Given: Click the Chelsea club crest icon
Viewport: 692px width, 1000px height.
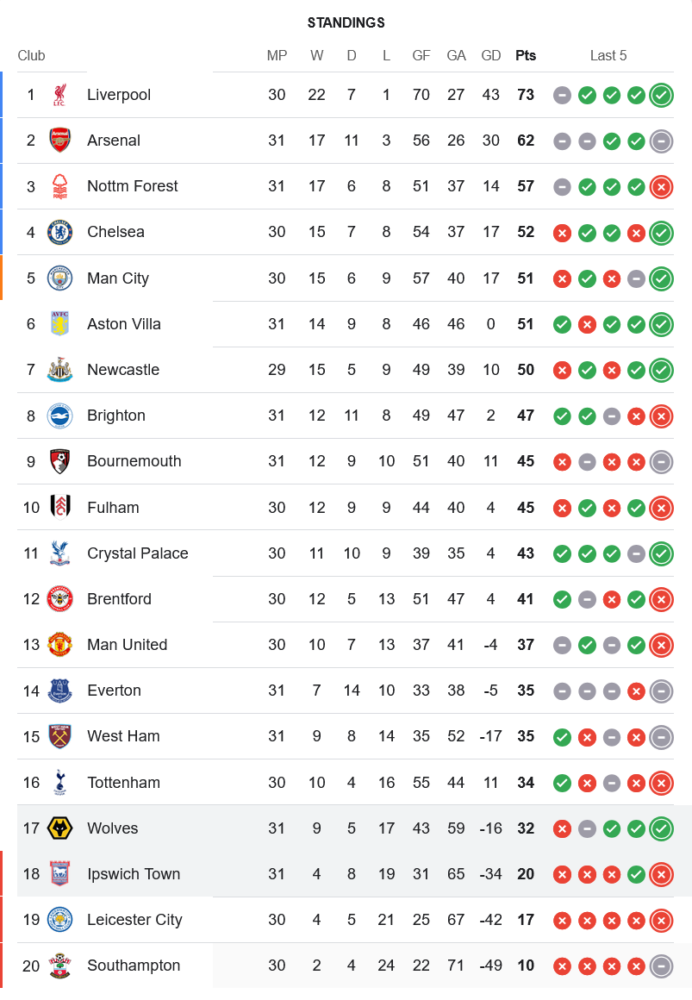Looking at the screenshot, I should [x=60, y=232].
